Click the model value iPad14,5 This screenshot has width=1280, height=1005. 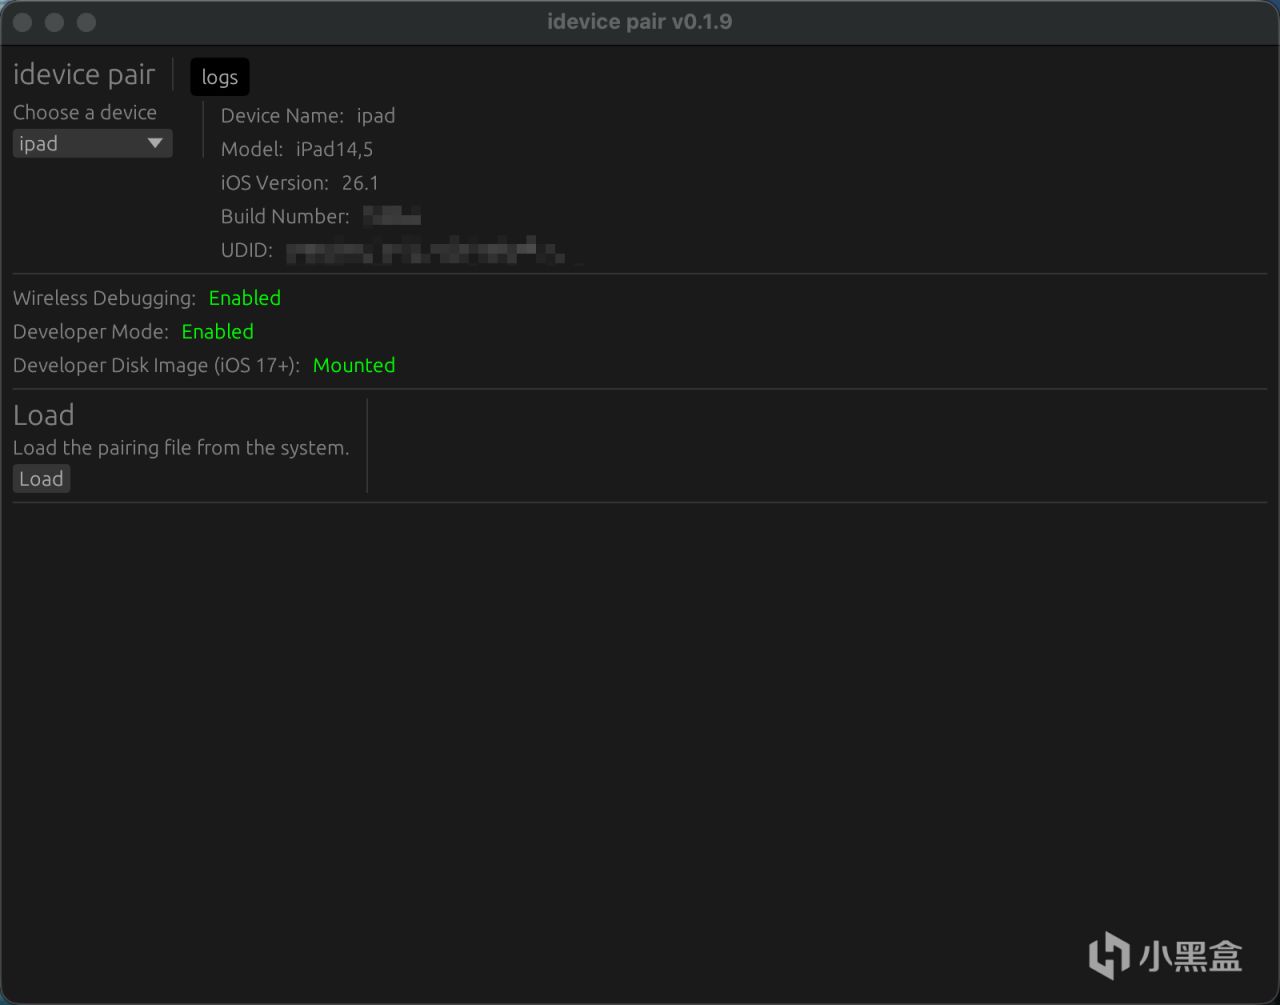tap(334, 149)
